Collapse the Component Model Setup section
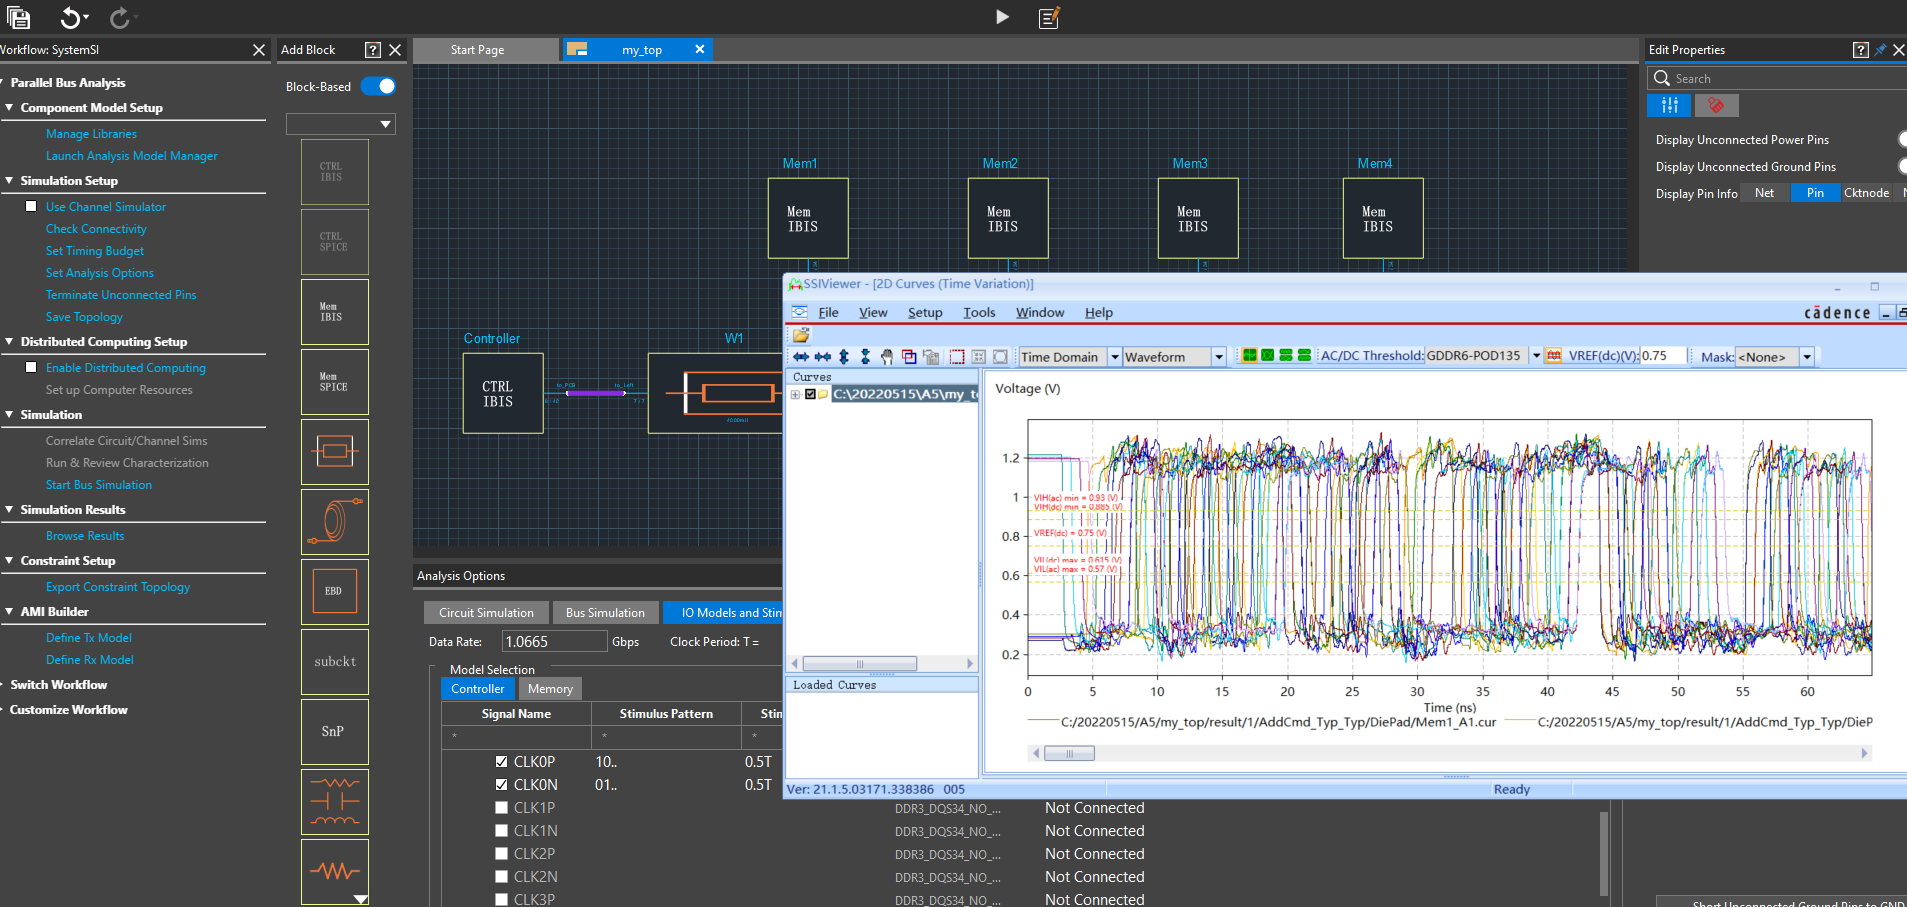Image resolution: width=1907 pixels, height=907 pixels. click(x=9, y=107)
